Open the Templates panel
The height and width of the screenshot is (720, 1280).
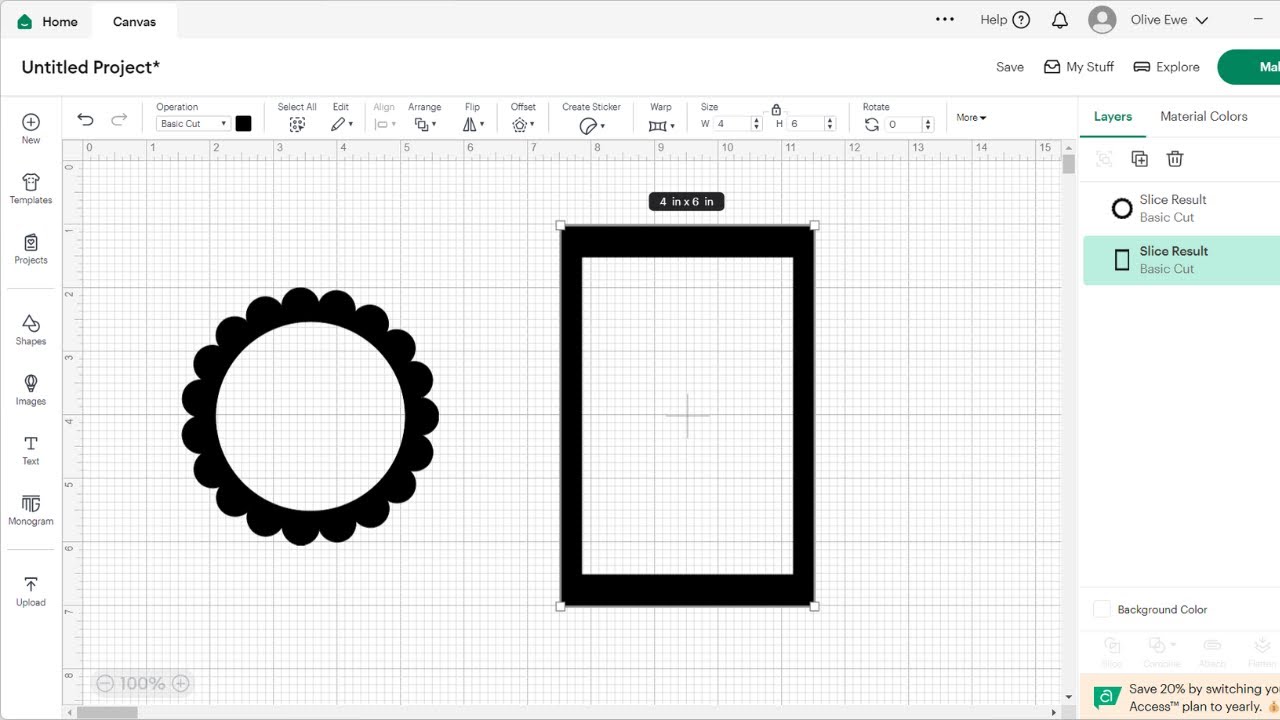coord(31,188)
